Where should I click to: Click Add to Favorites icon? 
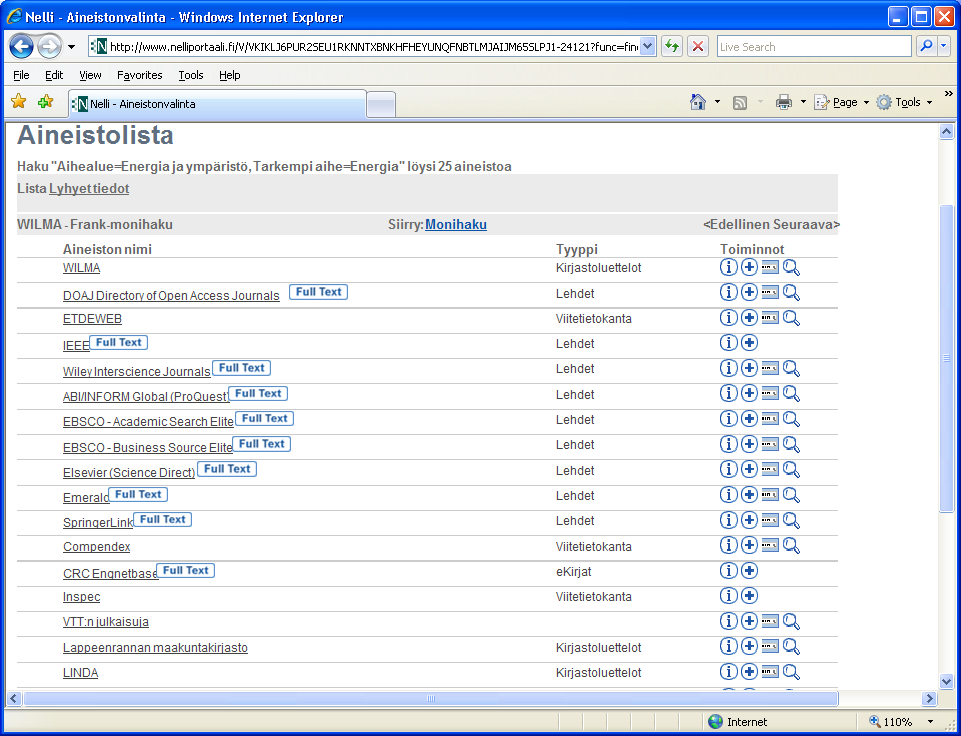(x=45, y=102)
